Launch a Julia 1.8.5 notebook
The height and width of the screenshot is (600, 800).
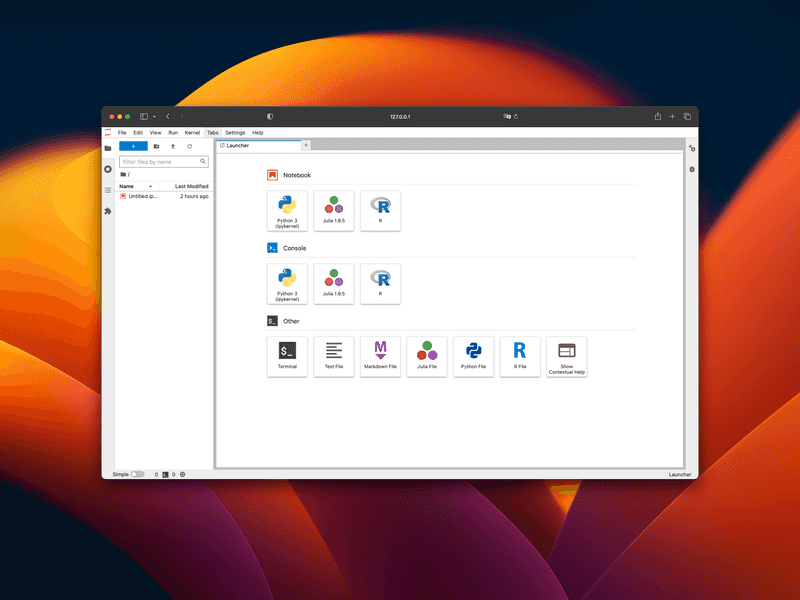tap(334, 211)
